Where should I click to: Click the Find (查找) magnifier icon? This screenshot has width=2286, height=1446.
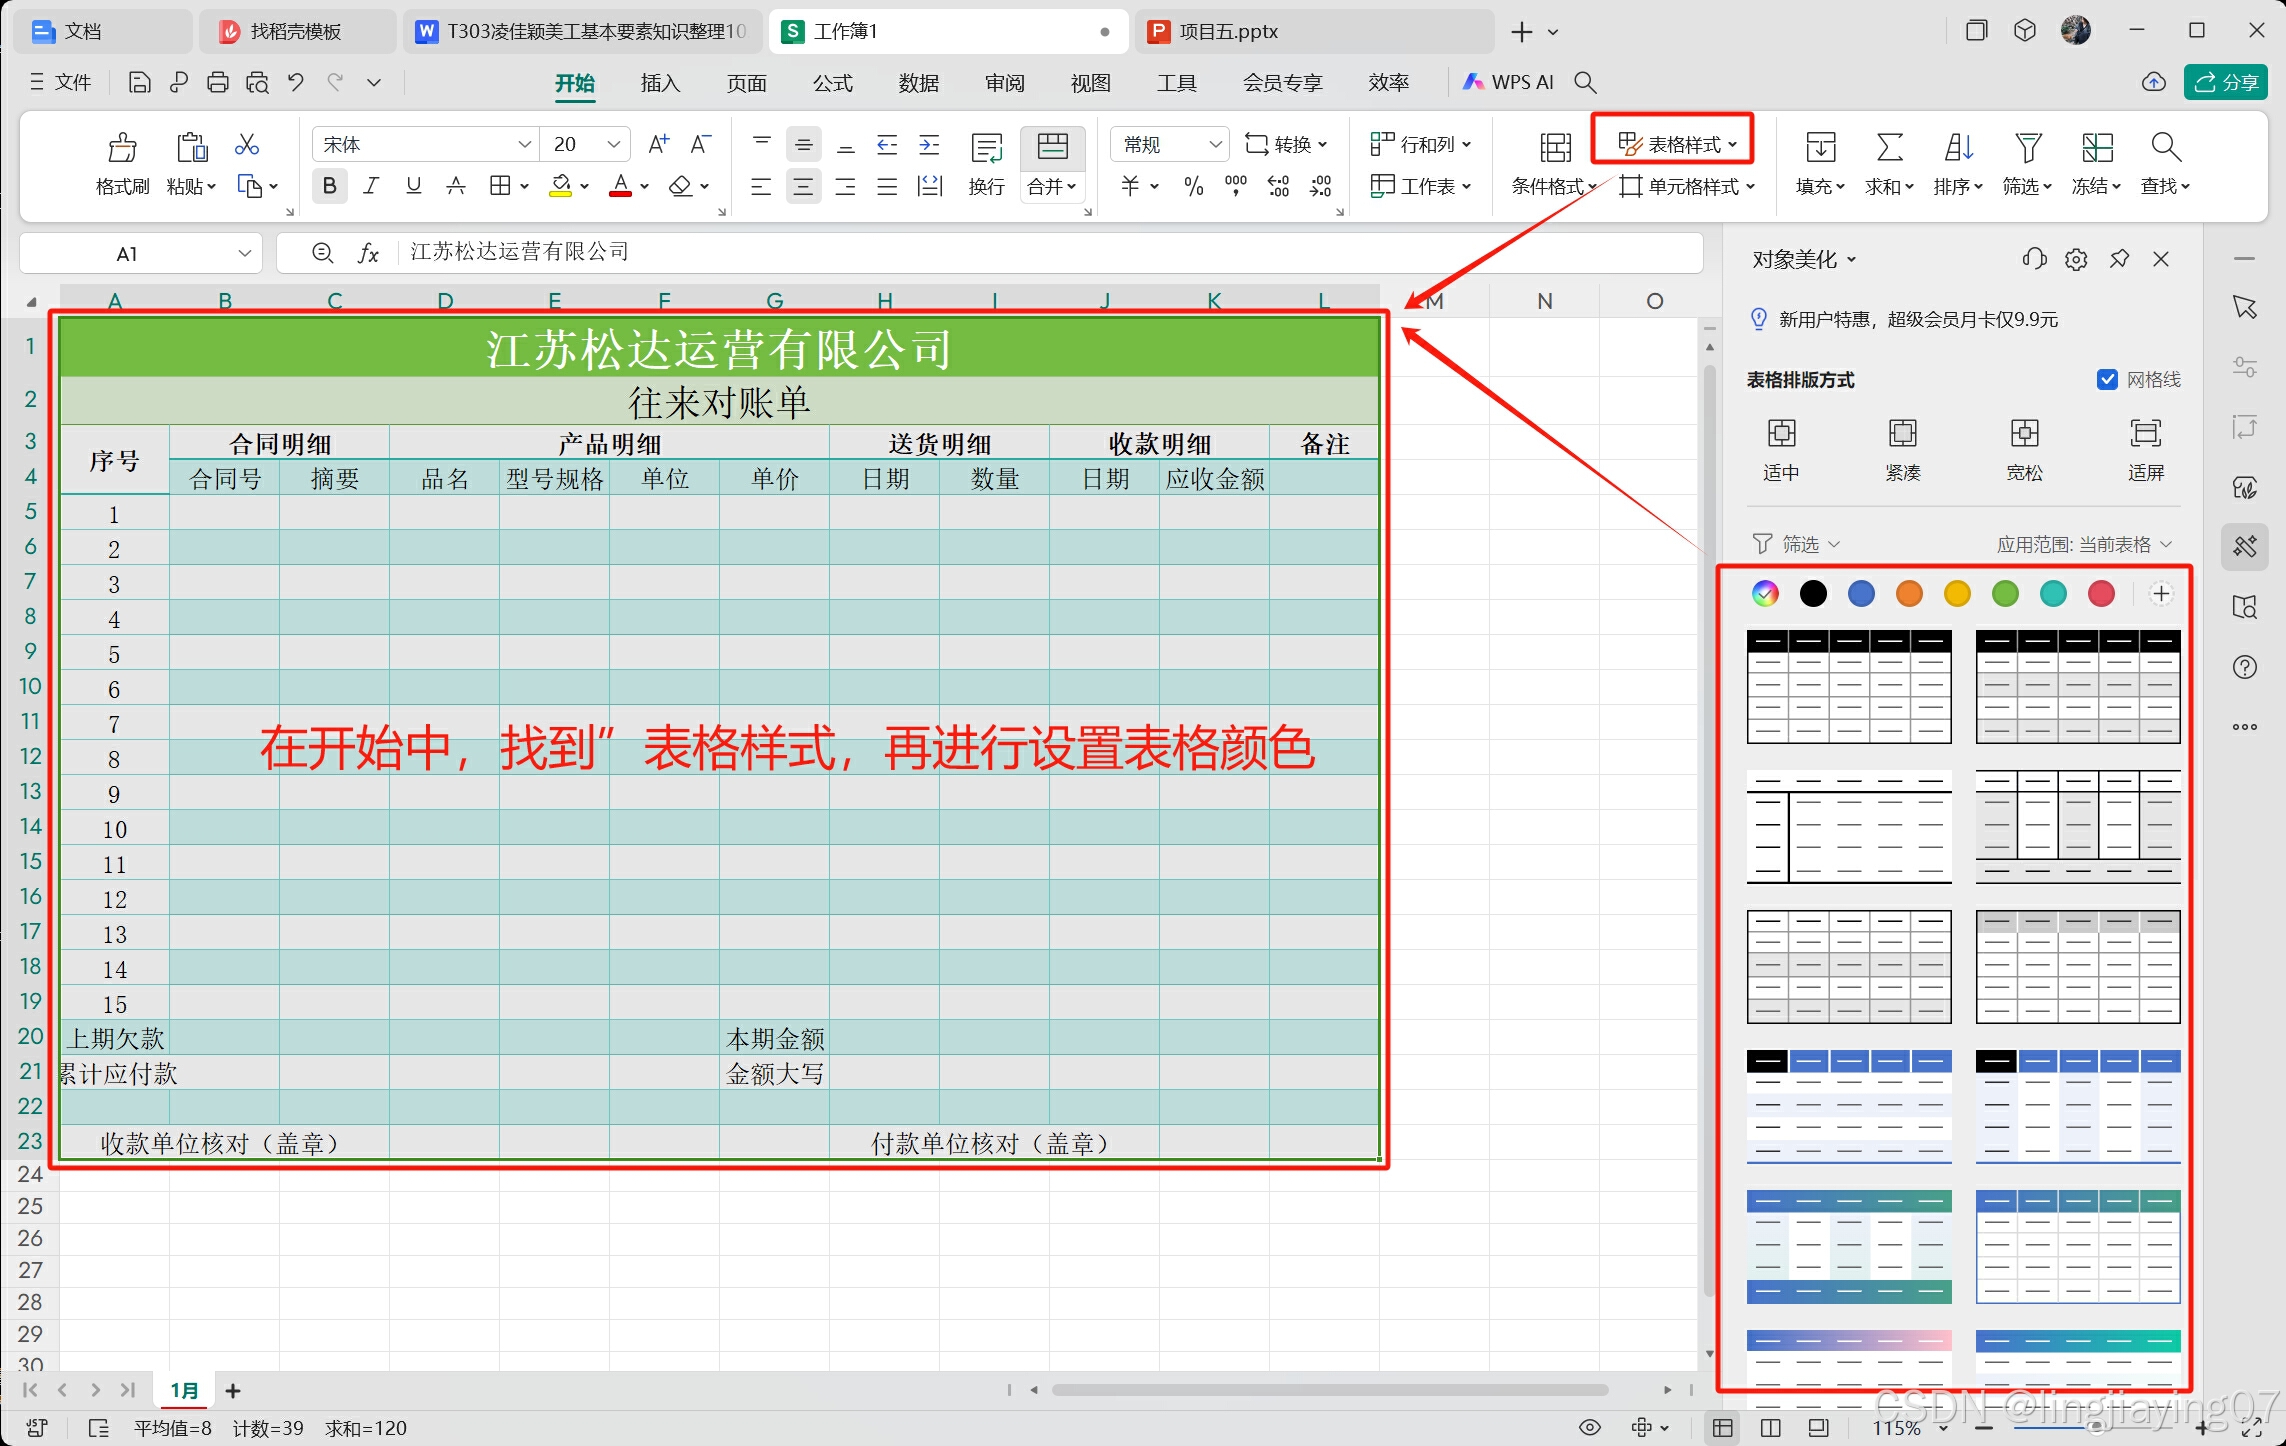point(2165,149)
